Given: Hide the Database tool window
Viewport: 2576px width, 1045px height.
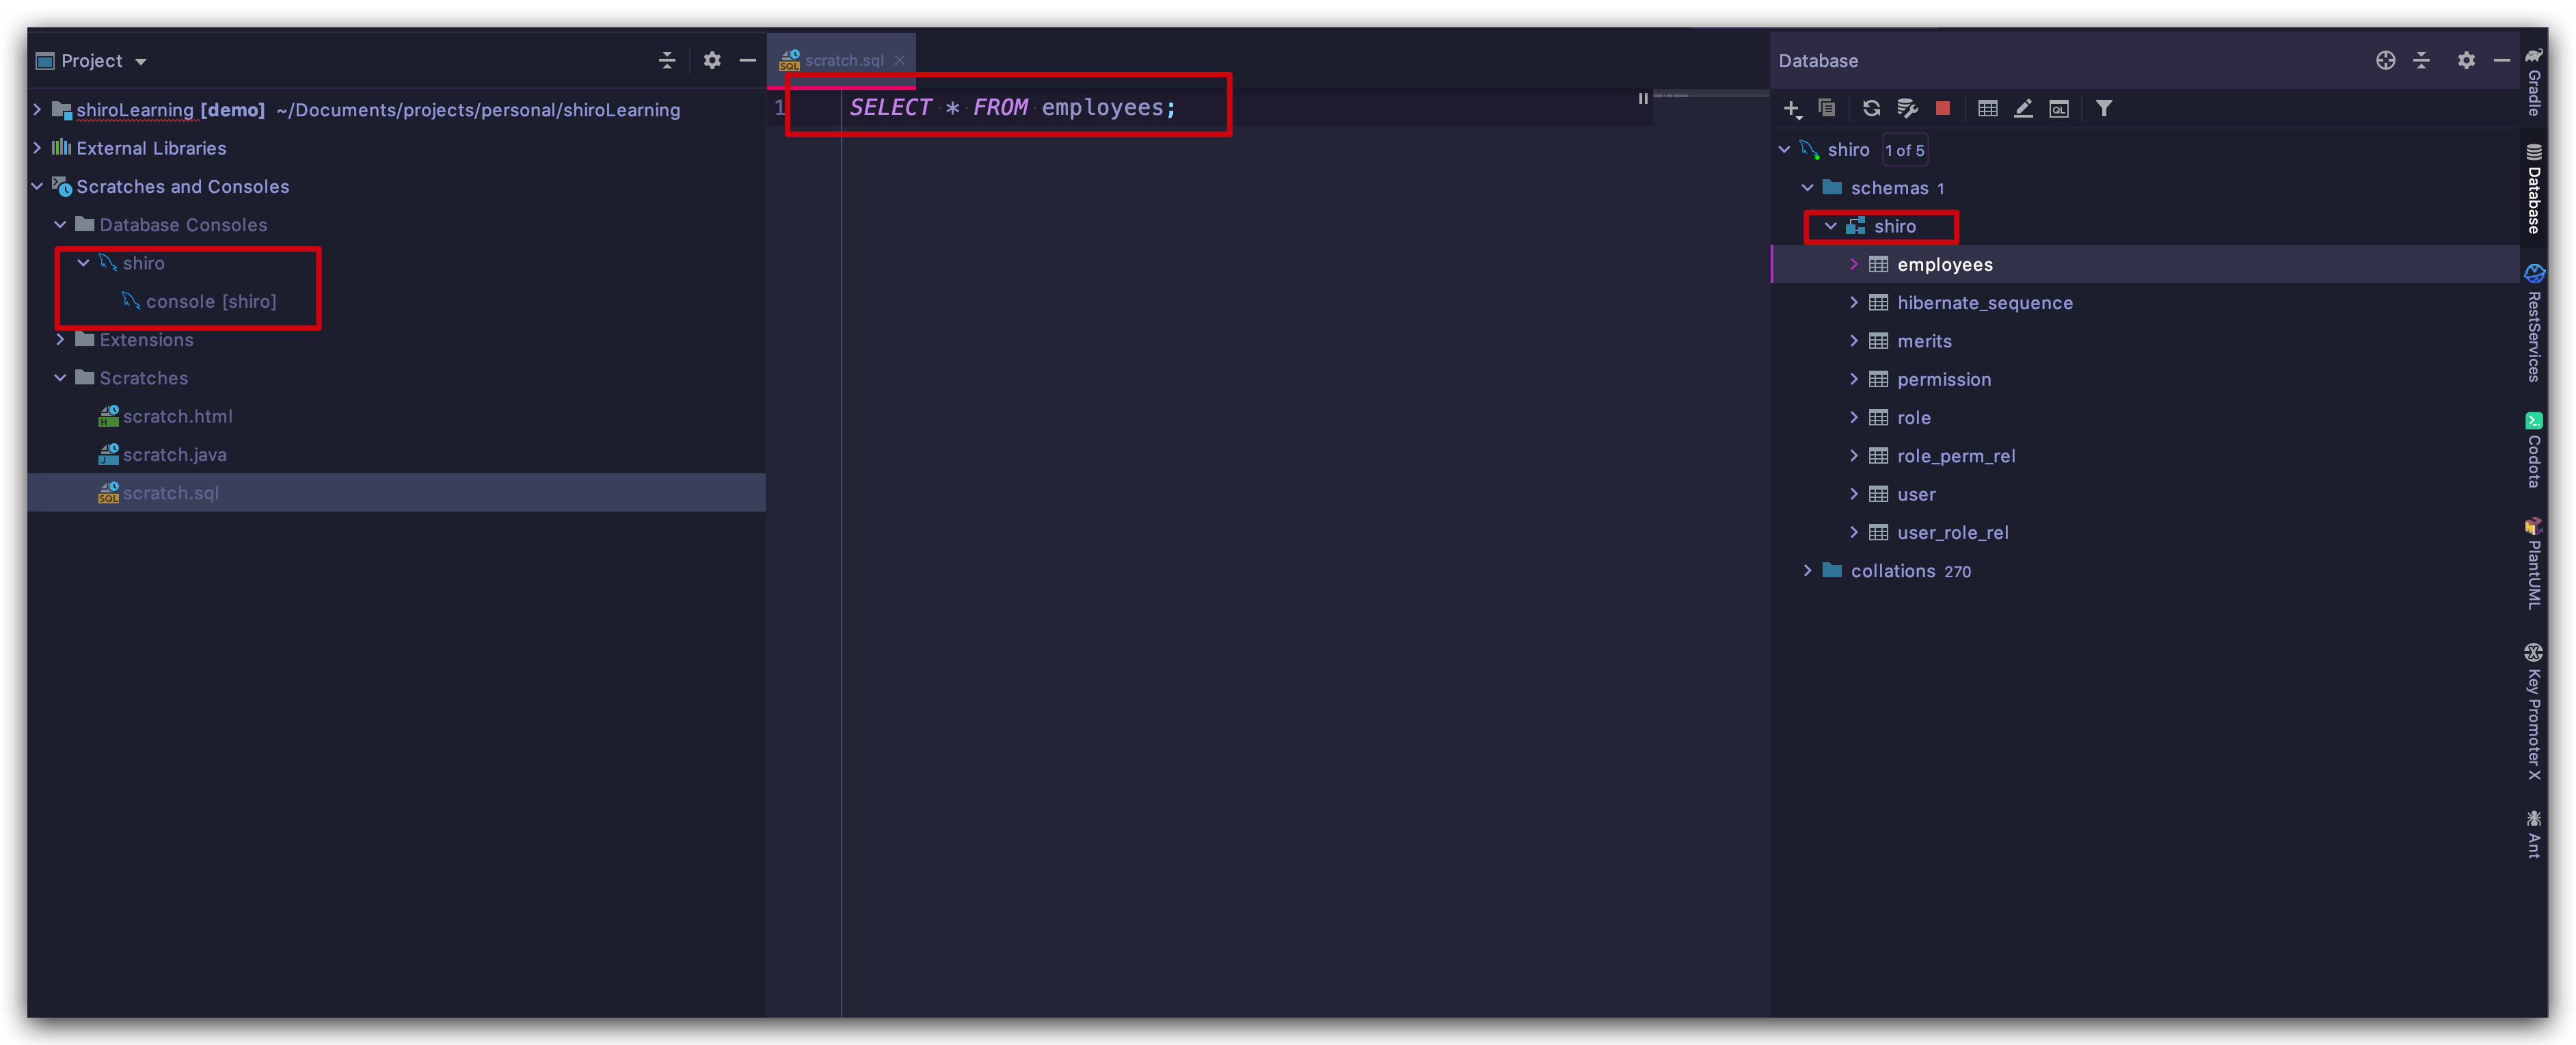Looking at the screenshot, I should 2501,61.
